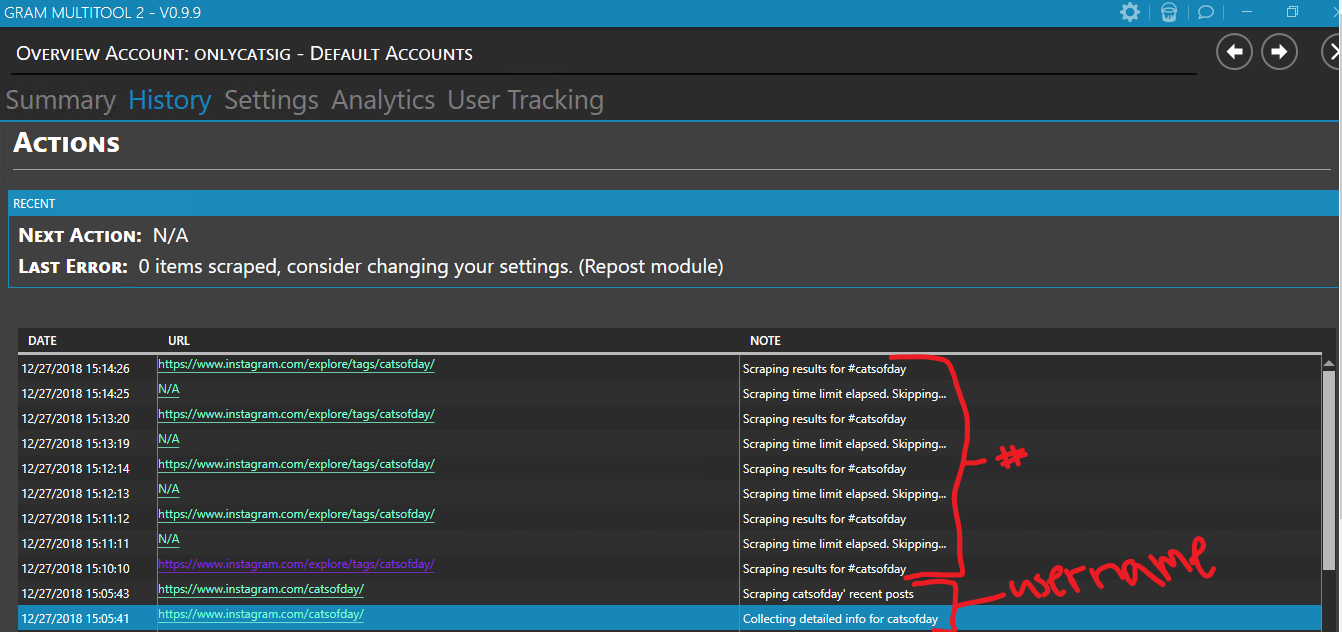This screenshot has height=632, width=1342.
Task: Click the N/A link at 15:11:11
Action: point(169,539)
